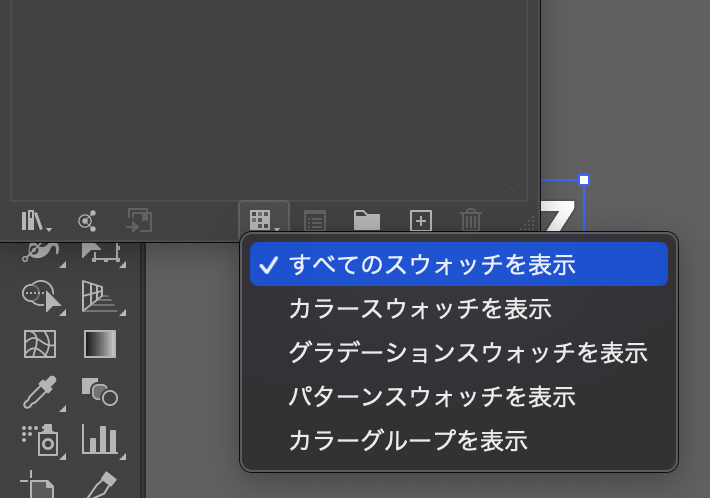This screenshot has height=498, width=710.
Task: Open Swatch Options list icon
Action: 315,221
